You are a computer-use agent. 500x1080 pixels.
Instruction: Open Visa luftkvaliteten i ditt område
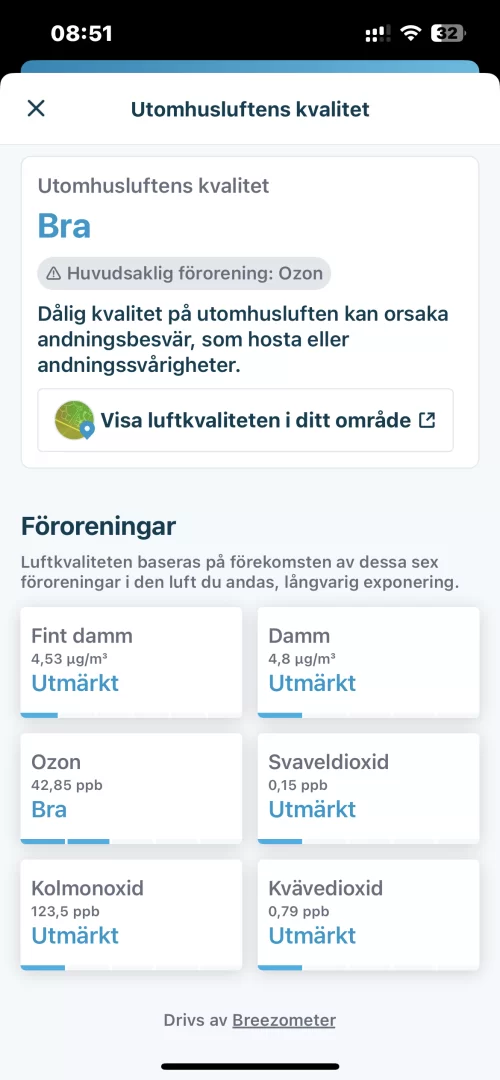click(x=245, y=420)
